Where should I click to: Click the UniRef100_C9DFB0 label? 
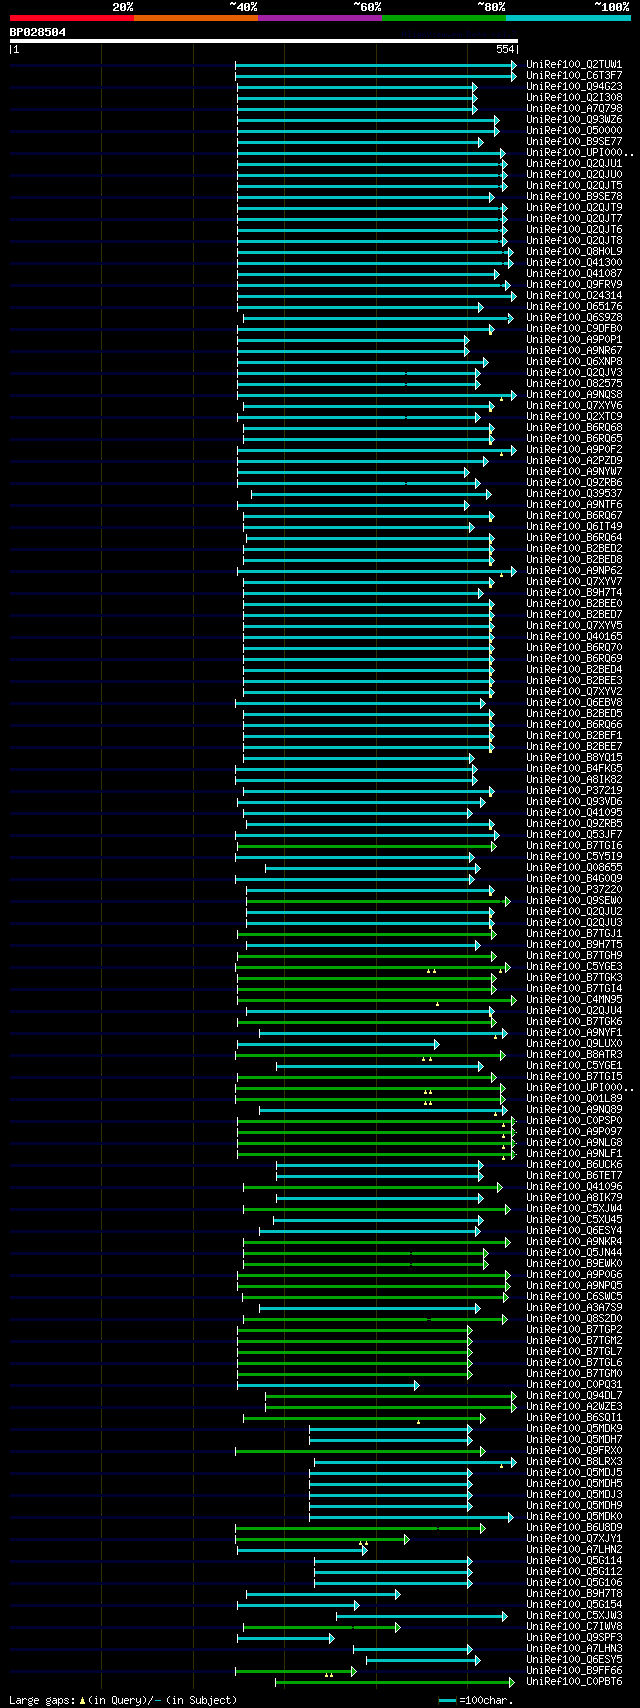(x=574, y=328)
